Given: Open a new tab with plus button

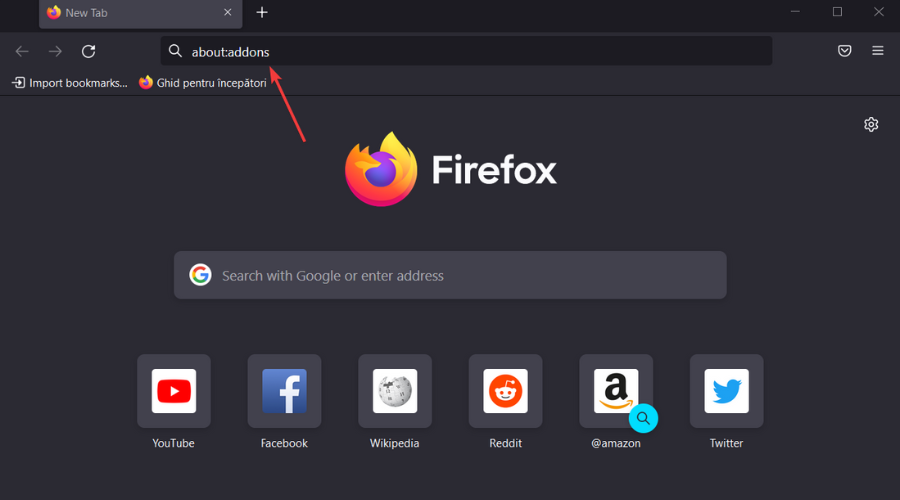Looking at the screenshot, I should [262, 13].
